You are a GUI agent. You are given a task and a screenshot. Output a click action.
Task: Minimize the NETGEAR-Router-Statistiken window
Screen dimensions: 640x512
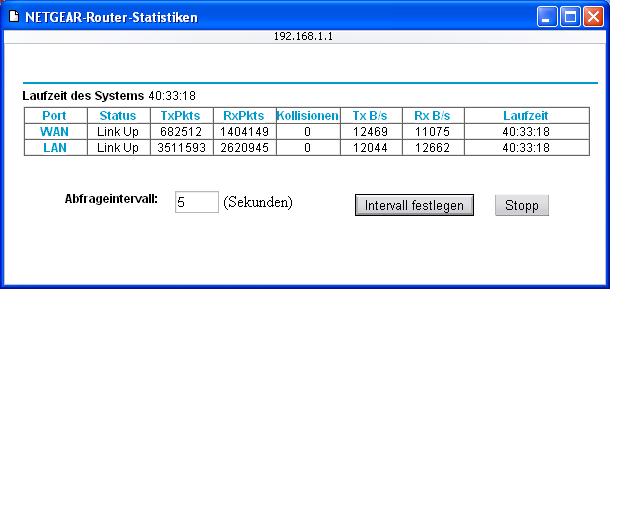(547, 17)
